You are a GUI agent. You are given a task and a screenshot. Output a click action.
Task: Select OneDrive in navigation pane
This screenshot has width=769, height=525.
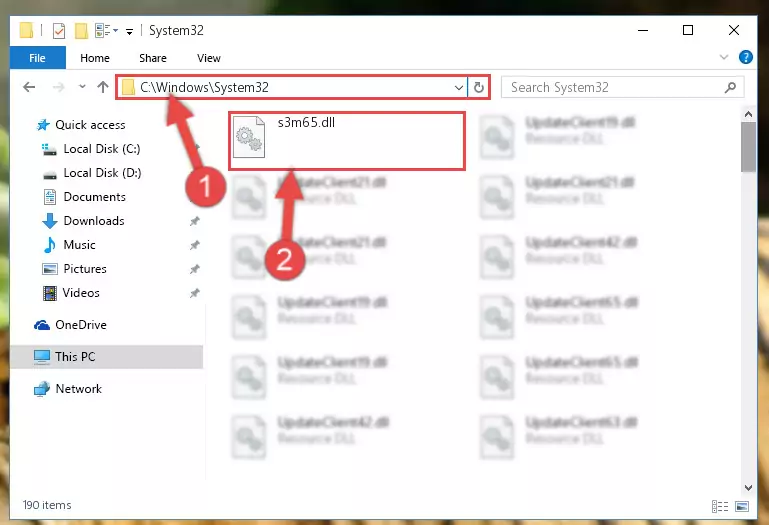pos(70,325)
